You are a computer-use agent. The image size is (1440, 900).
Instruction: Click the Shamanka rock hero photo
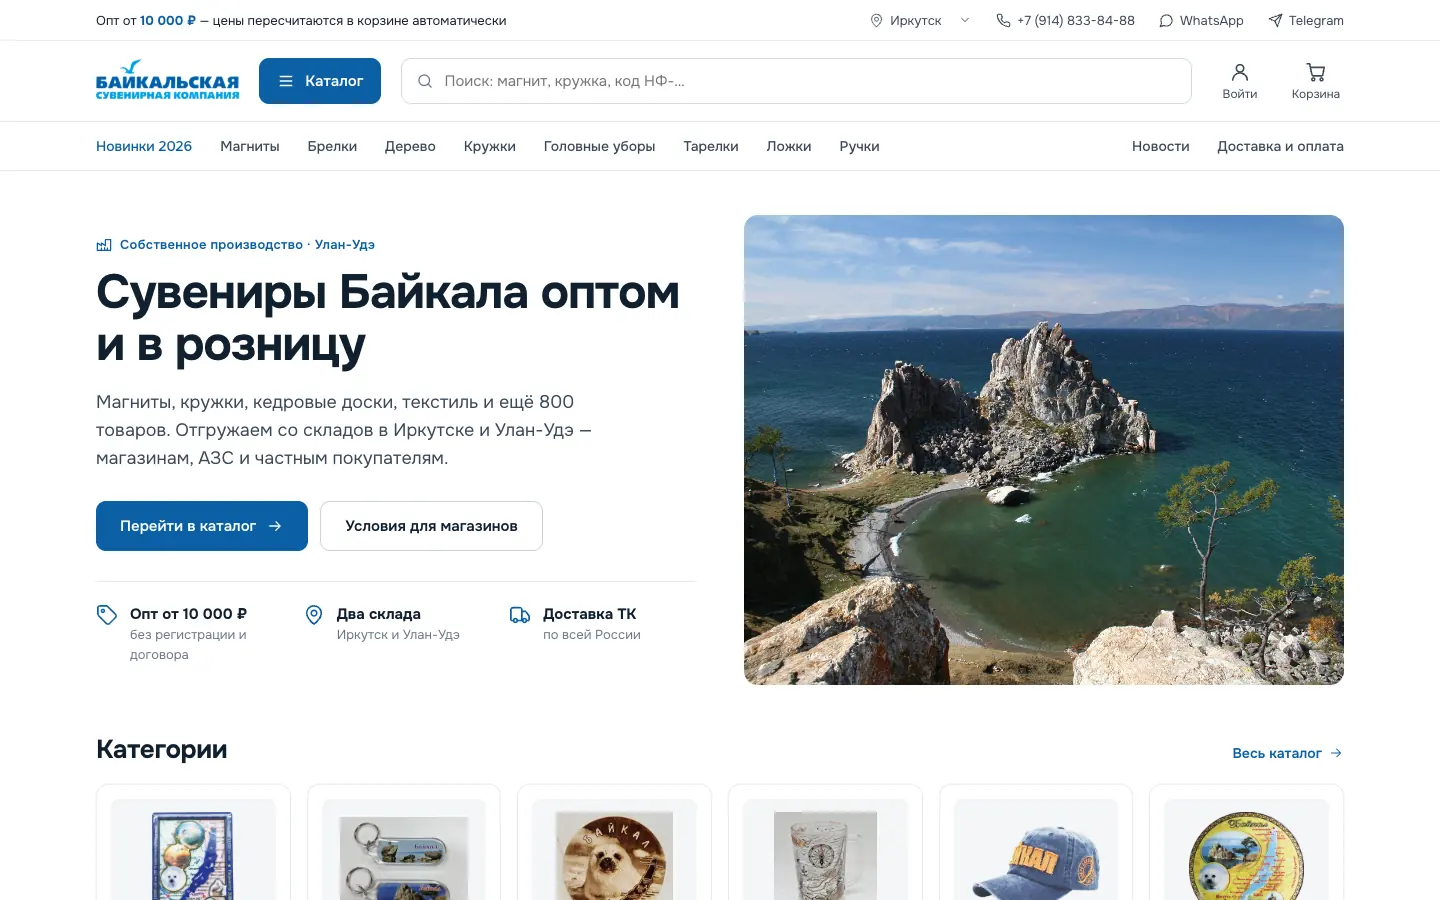click(1044, 450)
